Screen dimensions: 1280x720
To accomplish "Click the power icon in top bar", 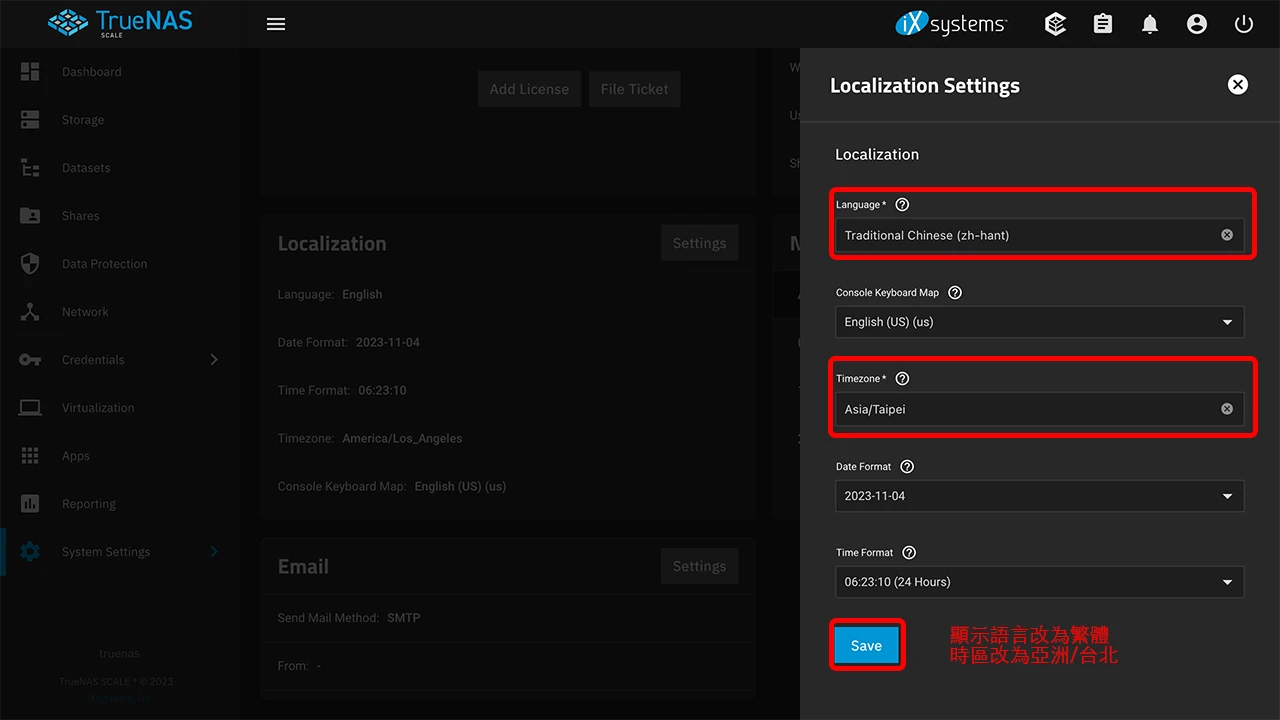I will (1244, 24).
